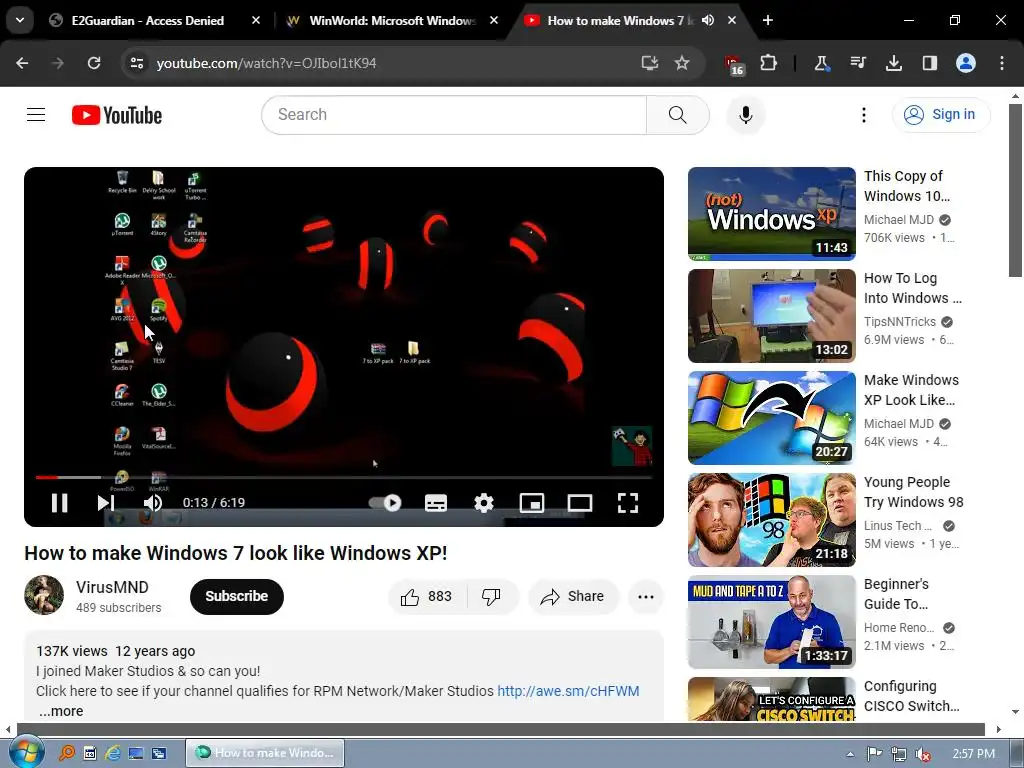Reload the current page
Viewport: 1024px width, 768px height.
94,63
